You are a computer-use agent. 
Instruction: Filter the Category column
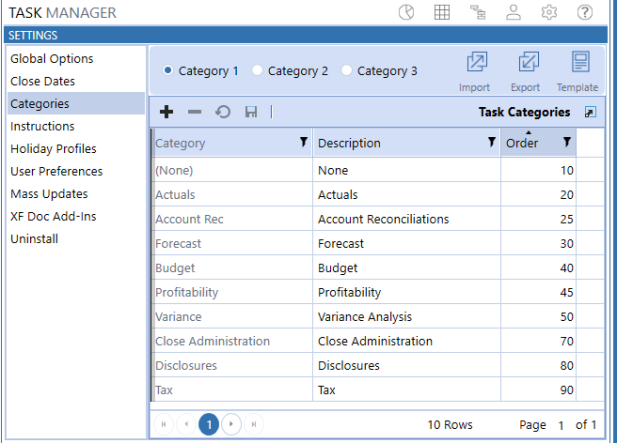point(303,142)
